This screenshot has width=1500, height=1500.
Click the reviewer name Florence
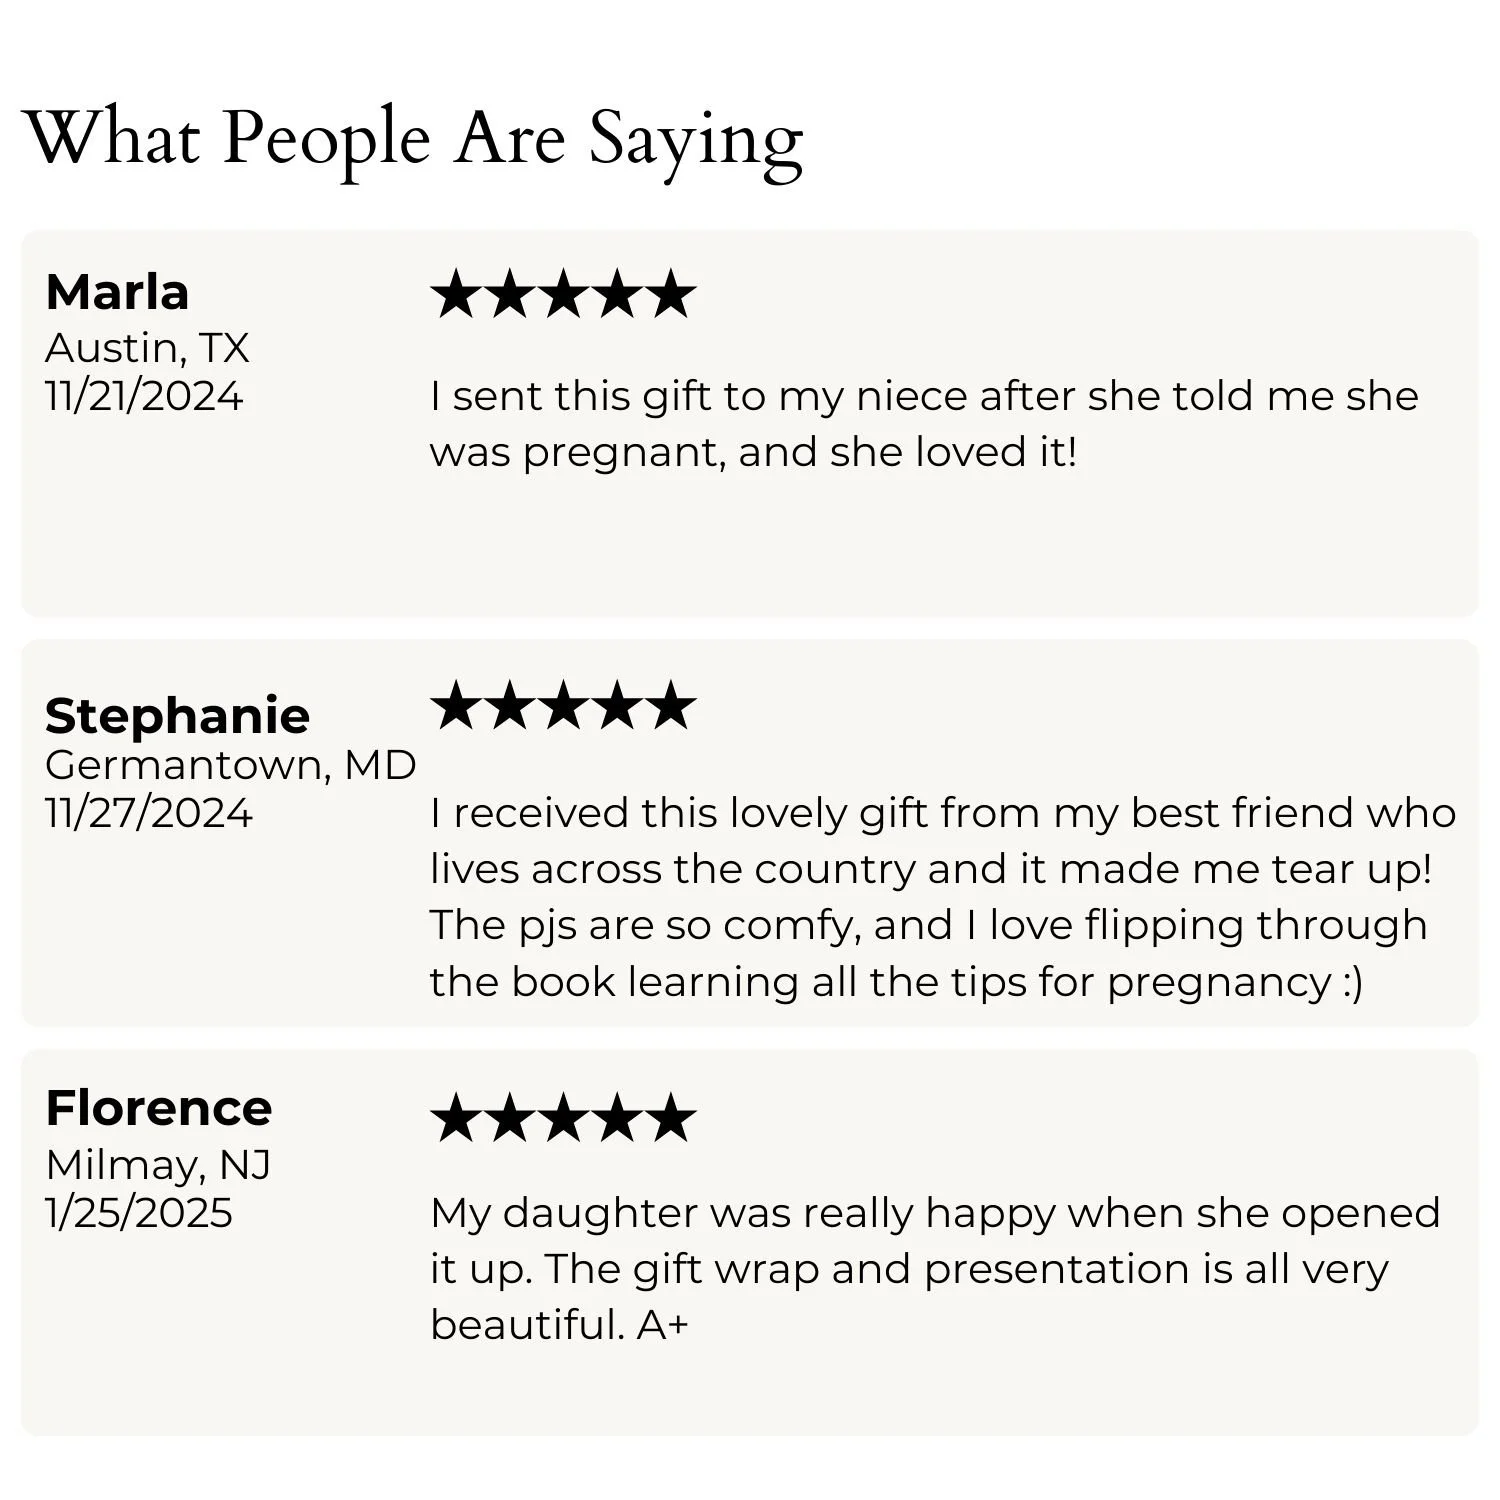[159, 1108]
